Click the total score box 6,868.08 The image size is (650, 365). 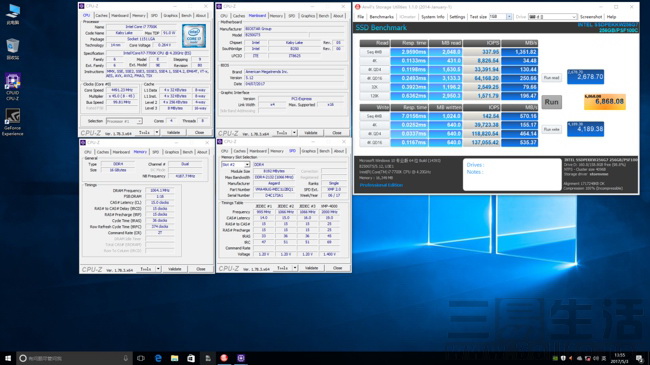coord(604,102)
